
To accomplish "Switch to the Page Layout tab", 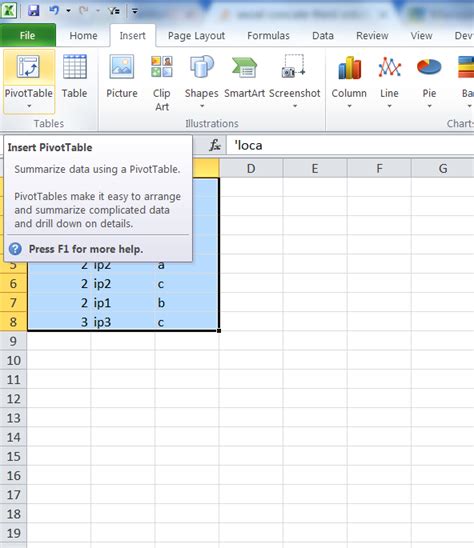I will tap(196, 35).
